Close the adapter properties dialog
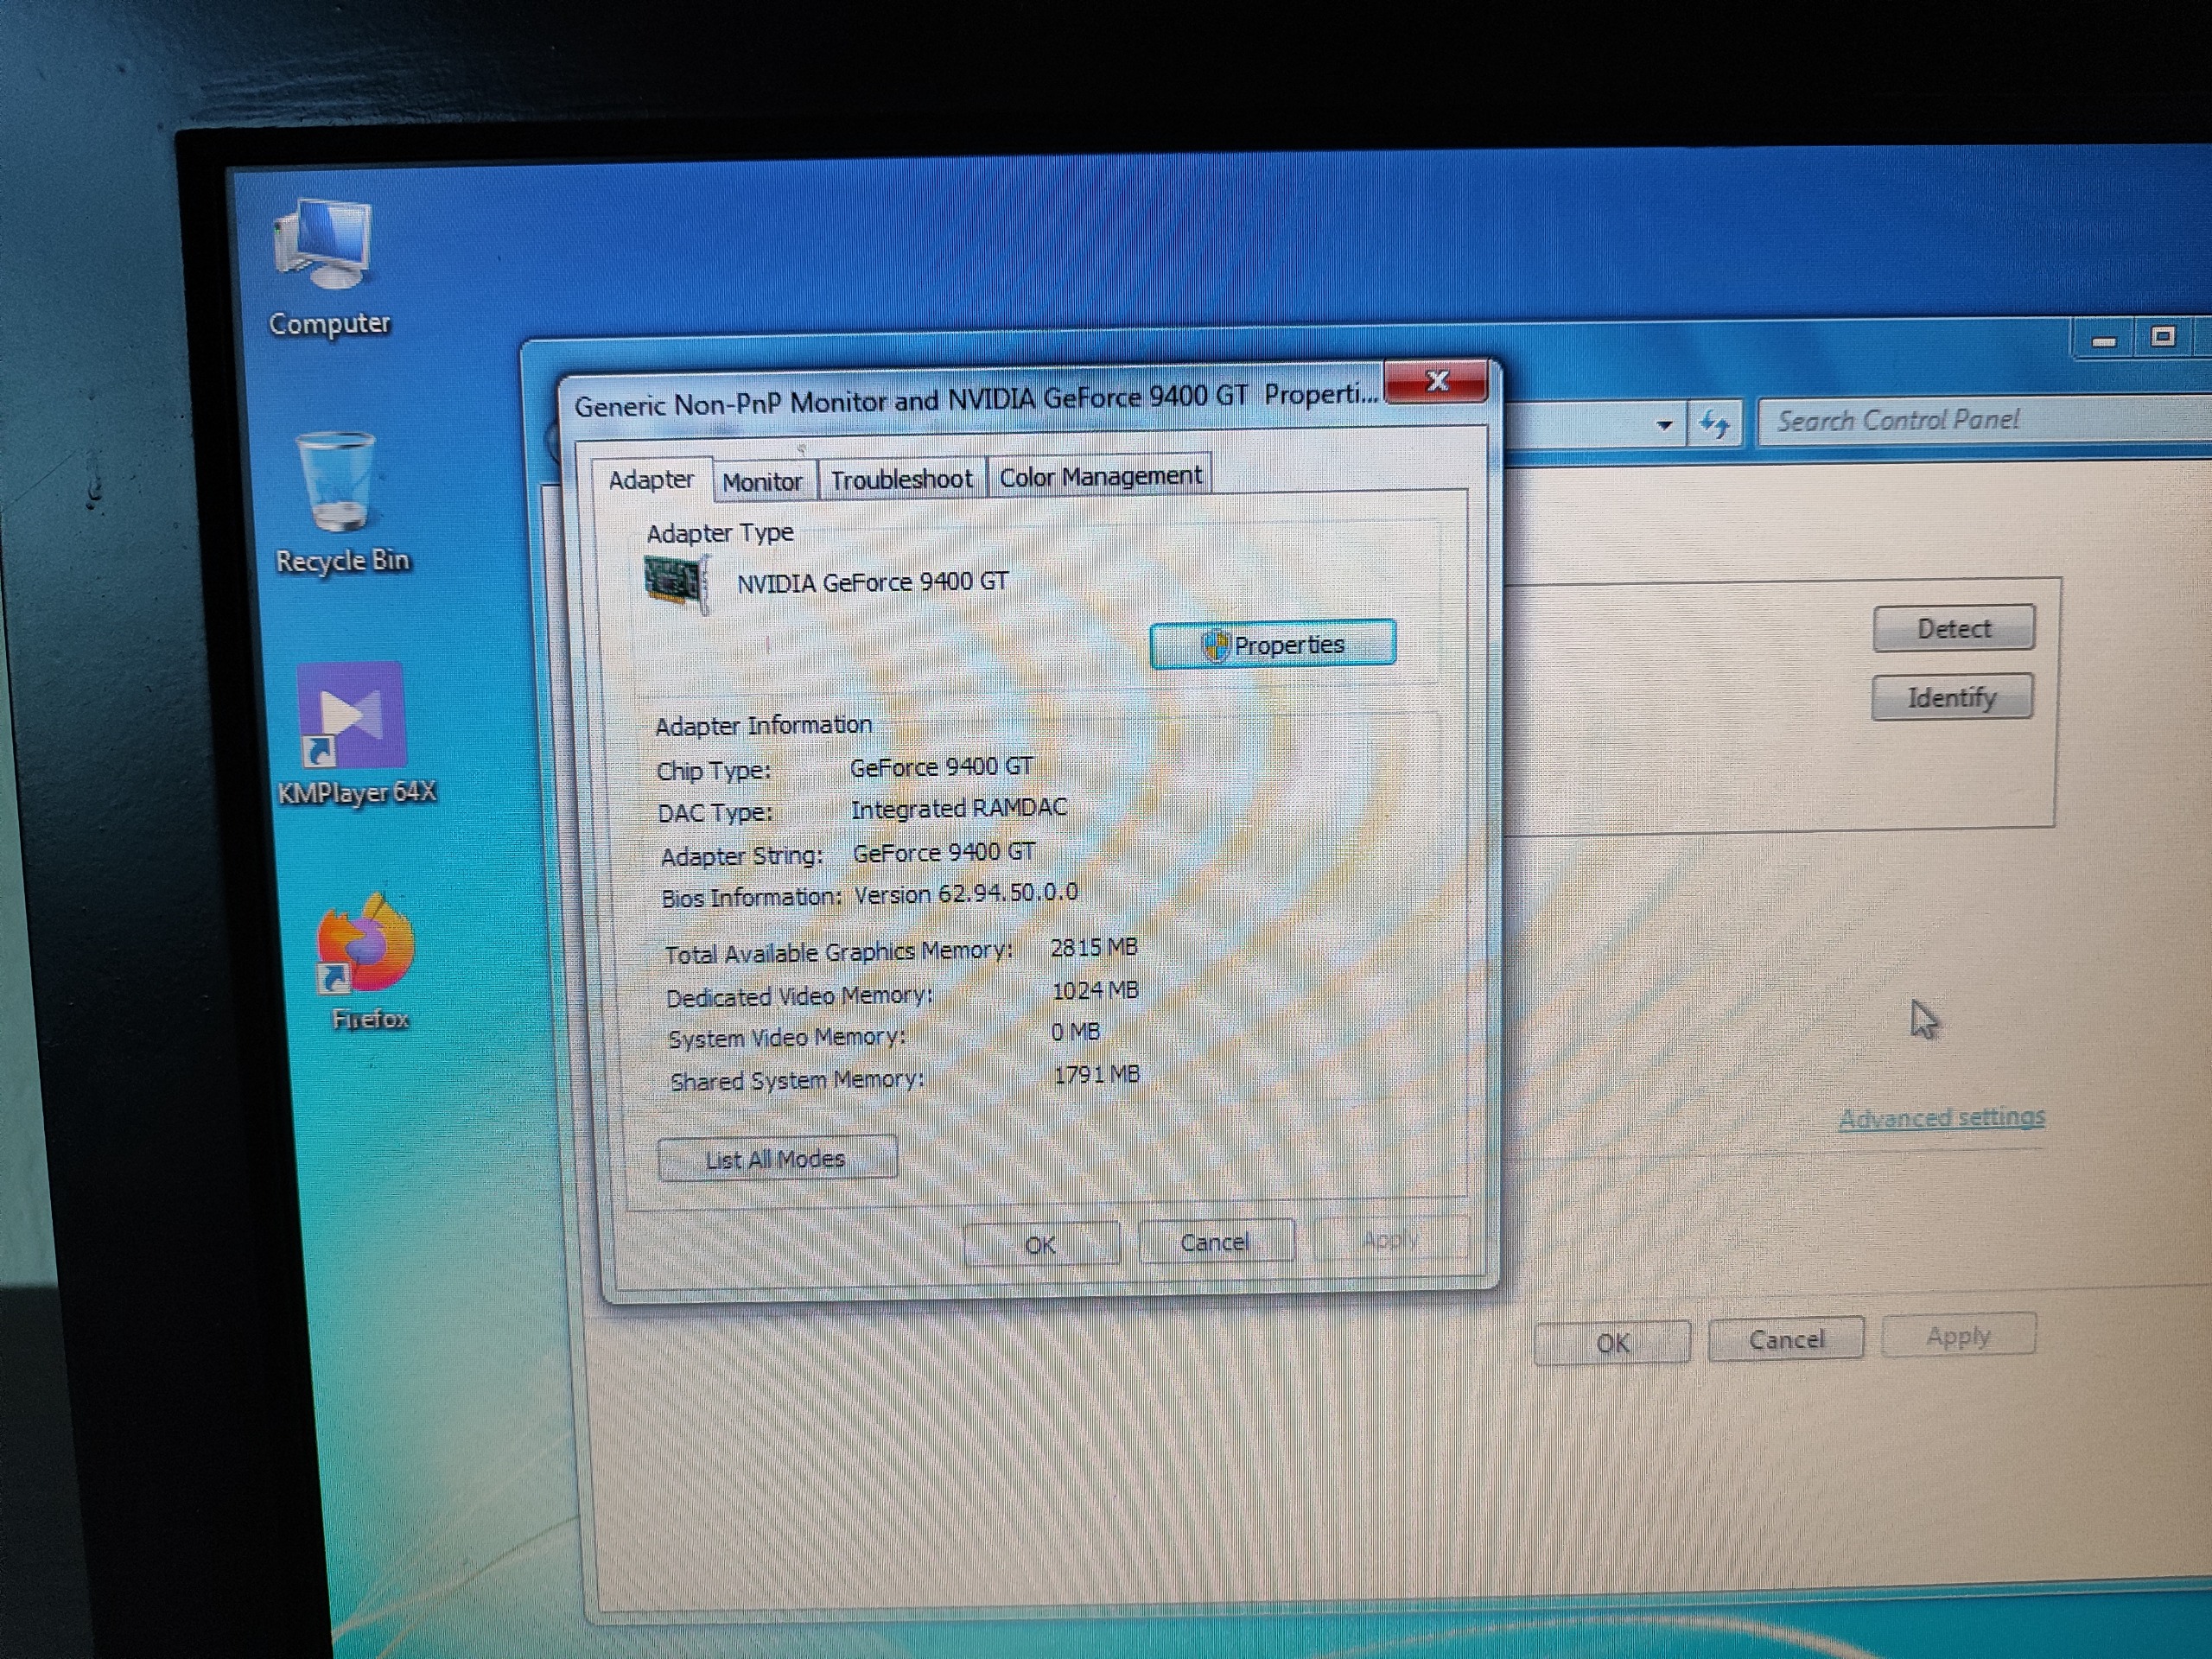The width and height of the screenshot is (2212, 1659). [1436, 381]
